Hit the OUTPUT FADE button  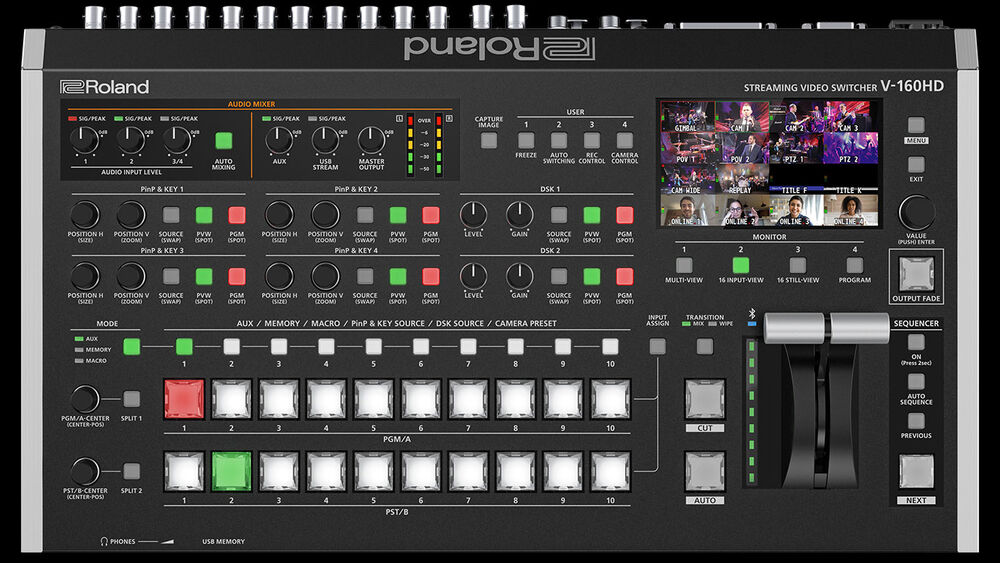pyautogui.click(x=916, y=274)
